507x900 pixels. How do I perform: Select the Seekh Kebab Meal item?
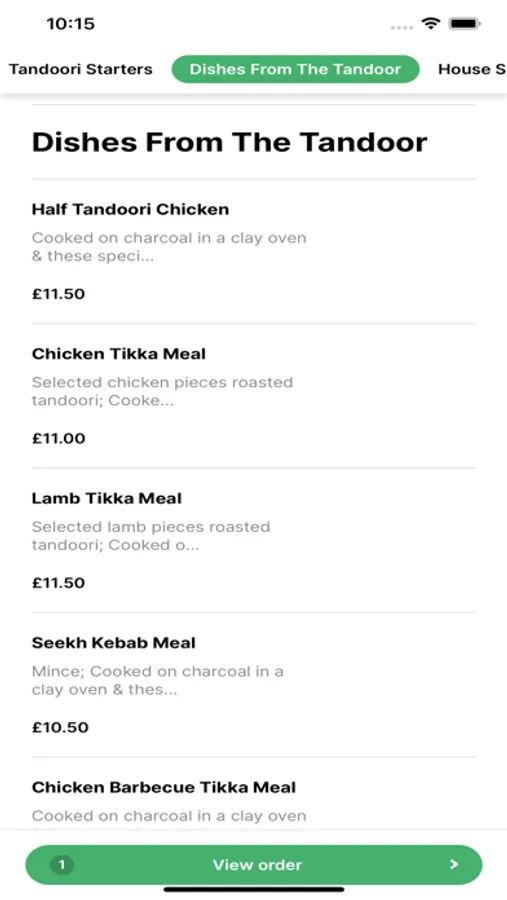254,685
